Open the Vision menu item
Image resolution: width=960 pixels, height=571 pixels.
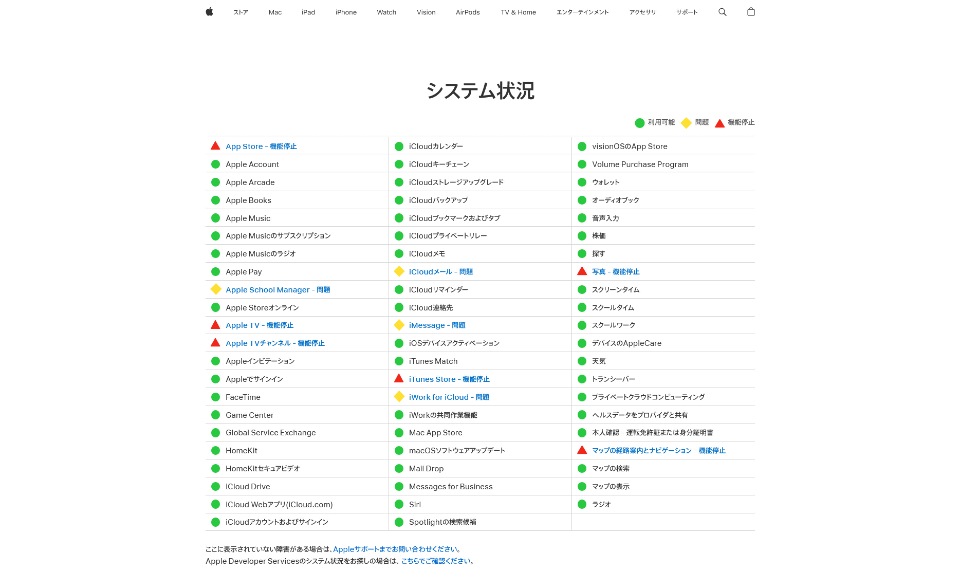(426, 12)
